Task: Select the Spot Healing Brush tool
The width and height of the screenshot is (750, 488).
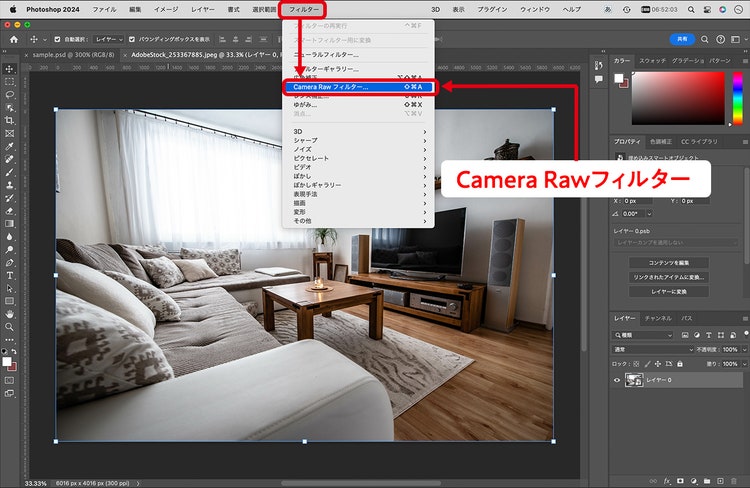Action: [9, 159]
